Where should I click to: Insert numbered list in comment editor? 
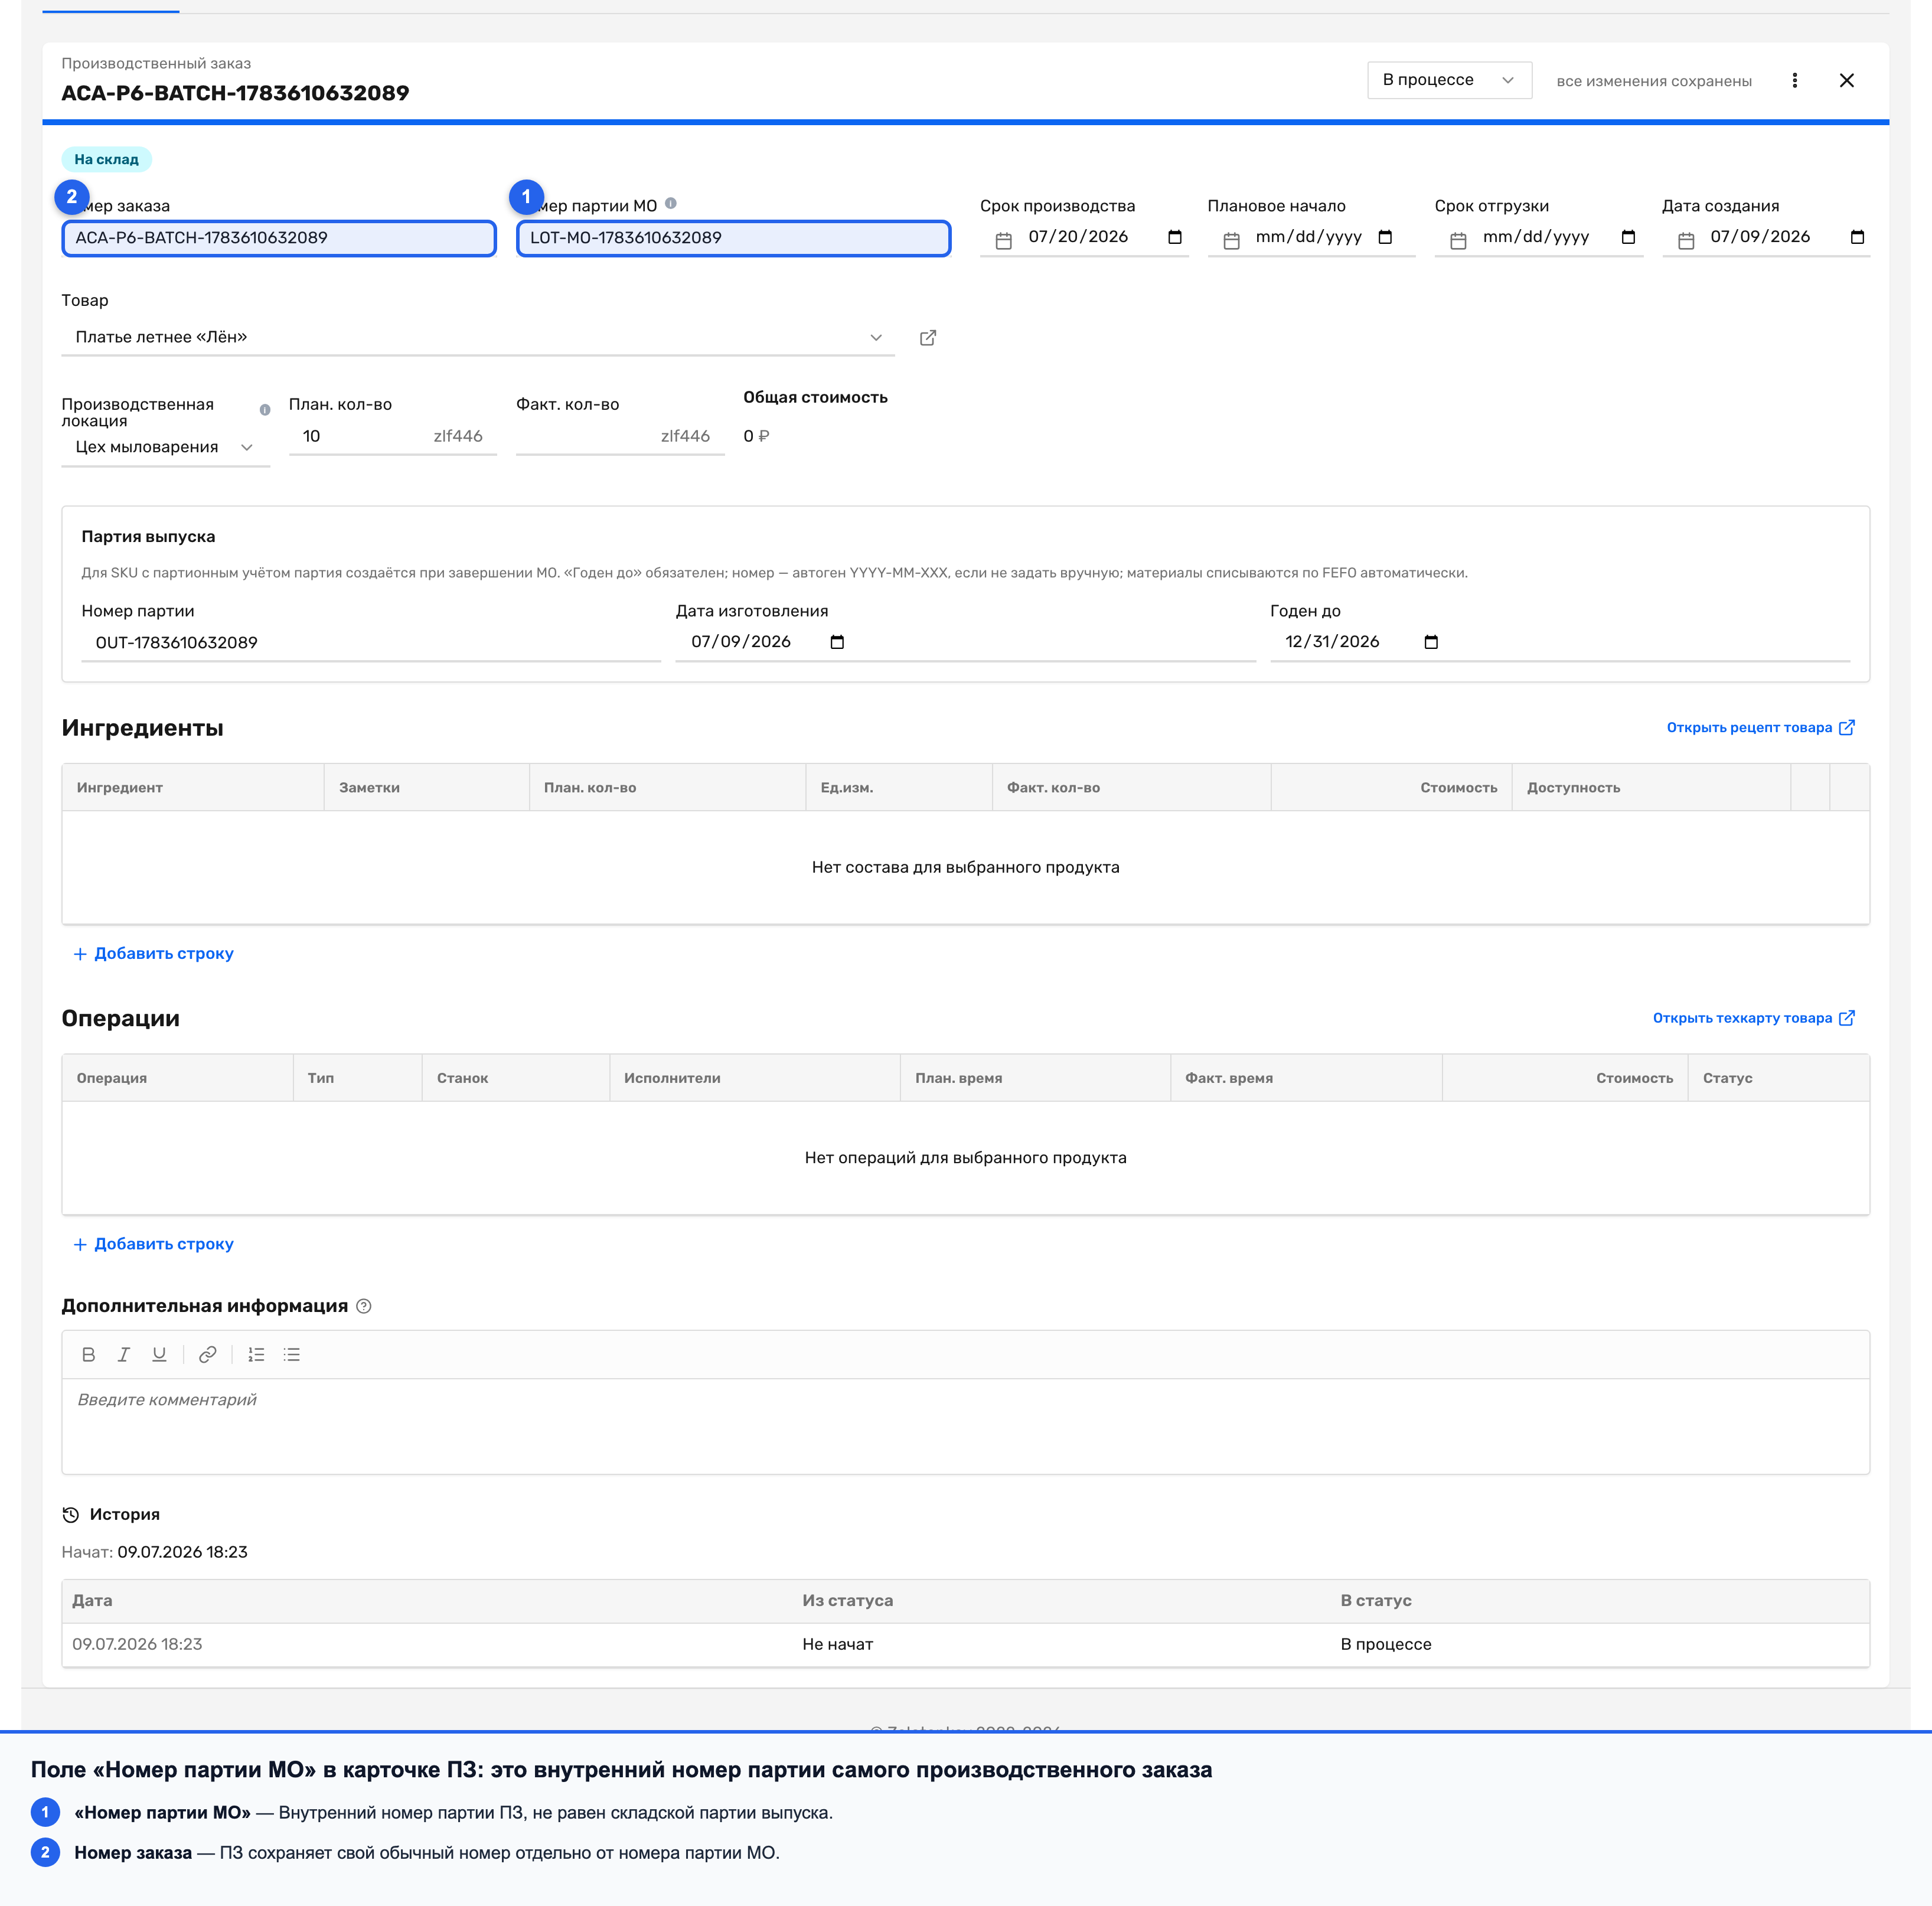(x=256, y=1354)
